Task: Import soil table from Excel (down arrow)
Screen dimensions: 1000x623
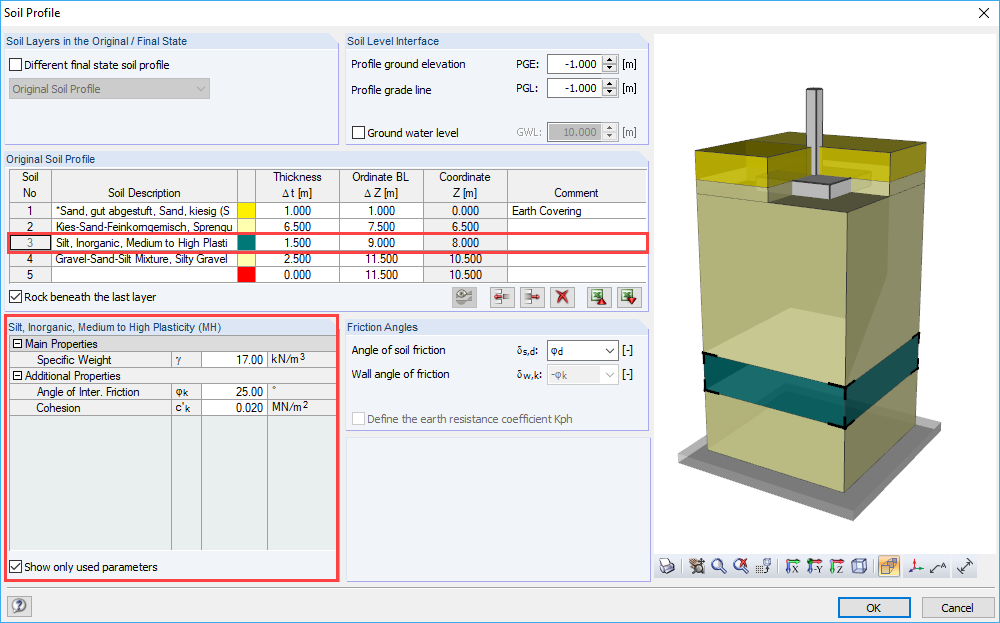Action: click(629, 297)
